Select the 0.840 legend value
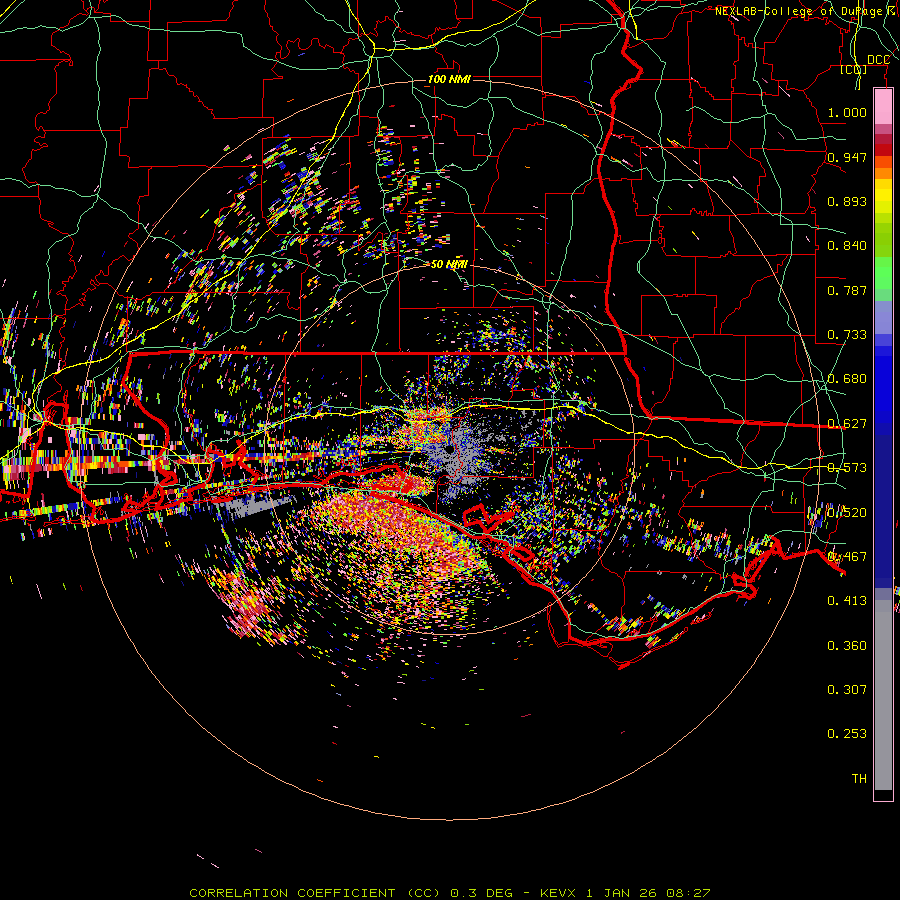This screenshot has height=900, width=900. [x=847, y=246]
